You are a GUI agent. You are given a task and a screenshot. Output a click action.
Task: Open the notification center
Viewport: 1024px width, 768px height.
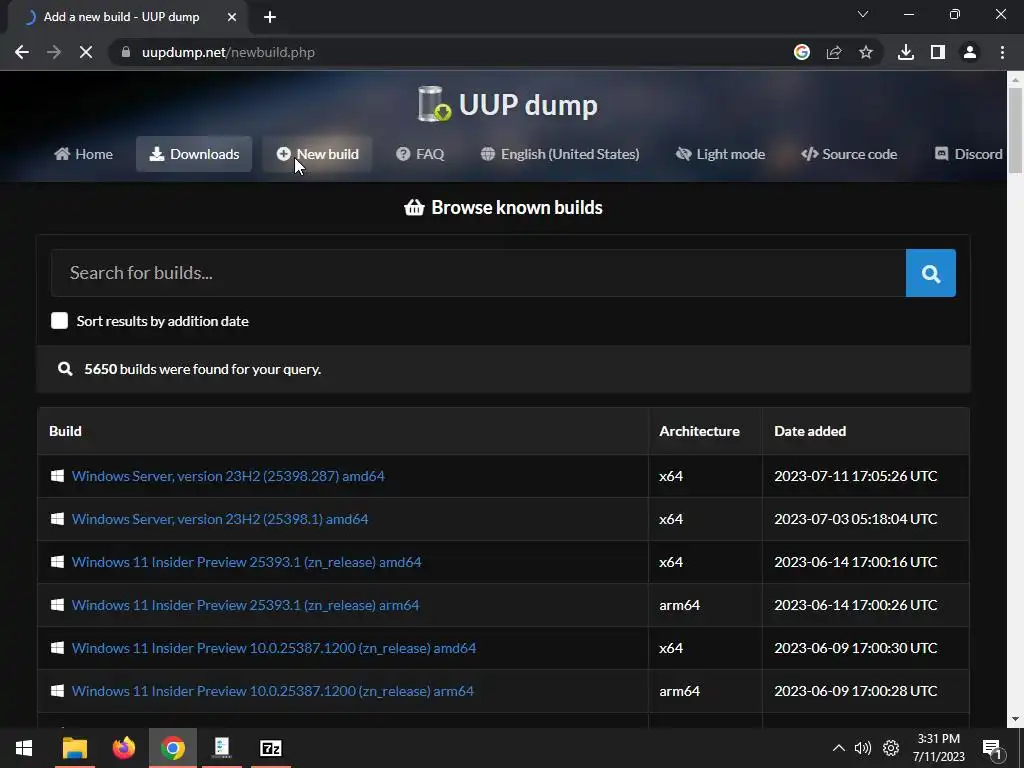coord(992,748)
